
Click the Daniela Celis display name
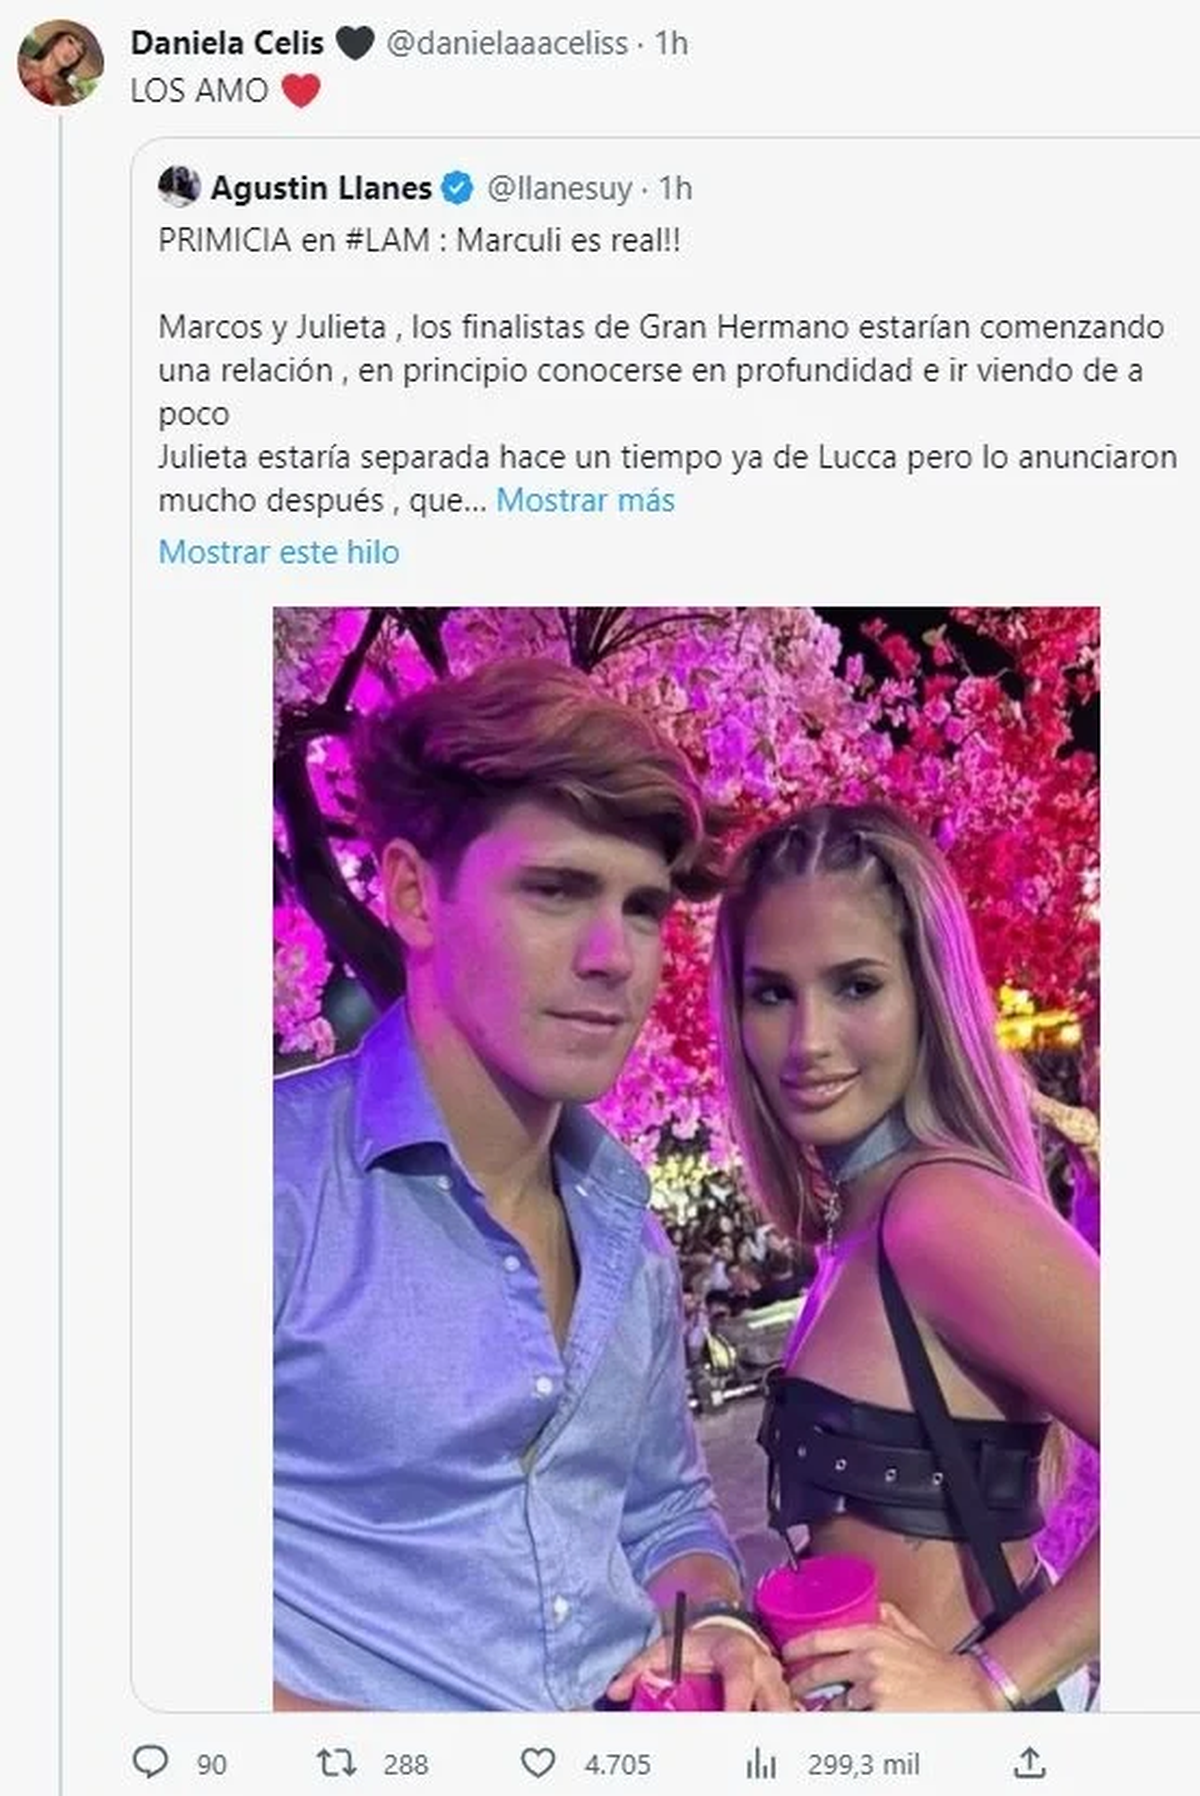pos(229,41)
